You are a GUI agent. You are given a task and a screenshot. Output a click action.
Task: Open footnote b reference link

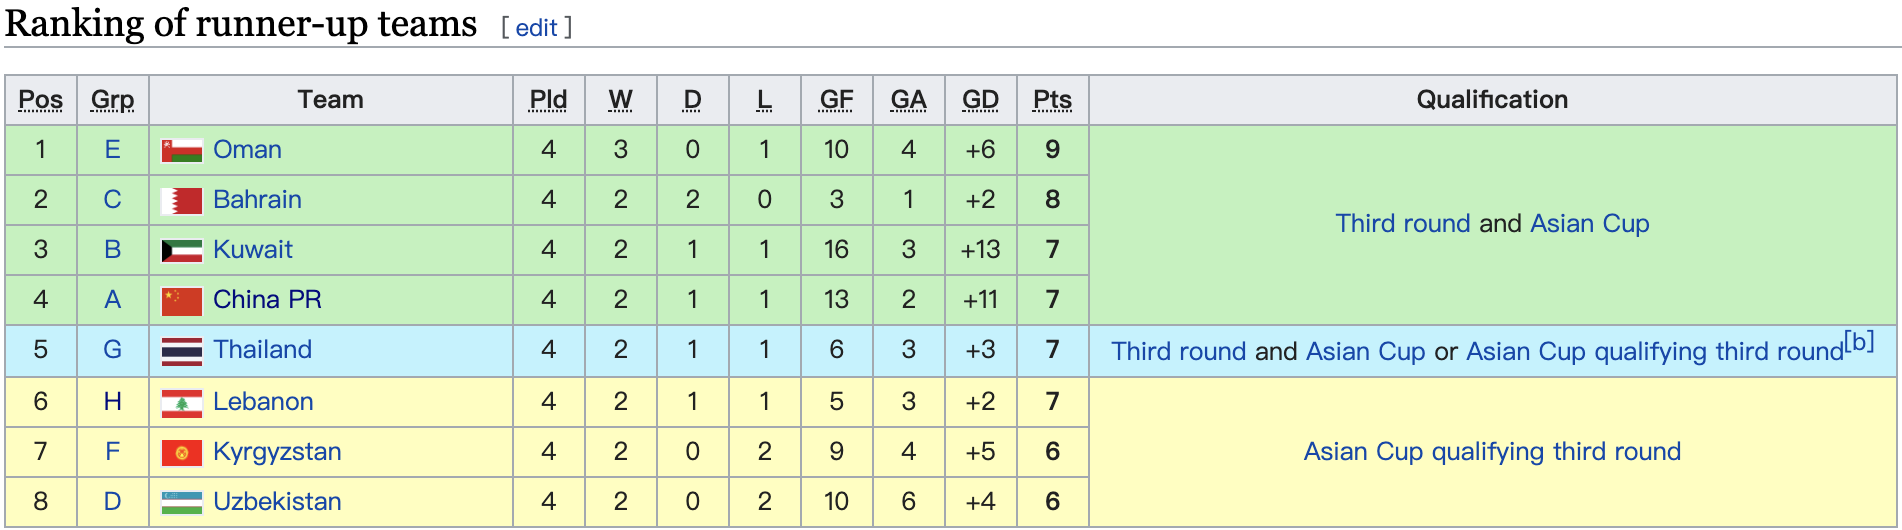(x=1859, y=341)
